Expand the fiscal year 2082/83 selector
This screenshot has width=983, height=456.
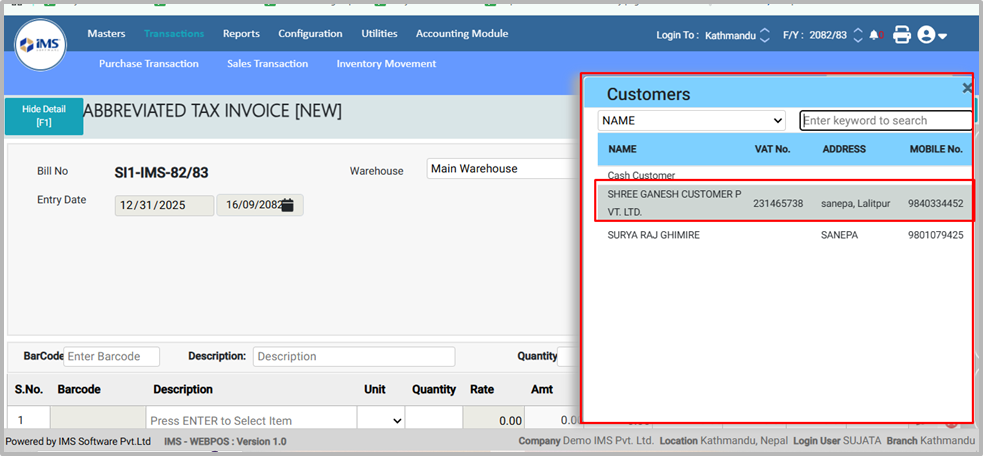857,35
